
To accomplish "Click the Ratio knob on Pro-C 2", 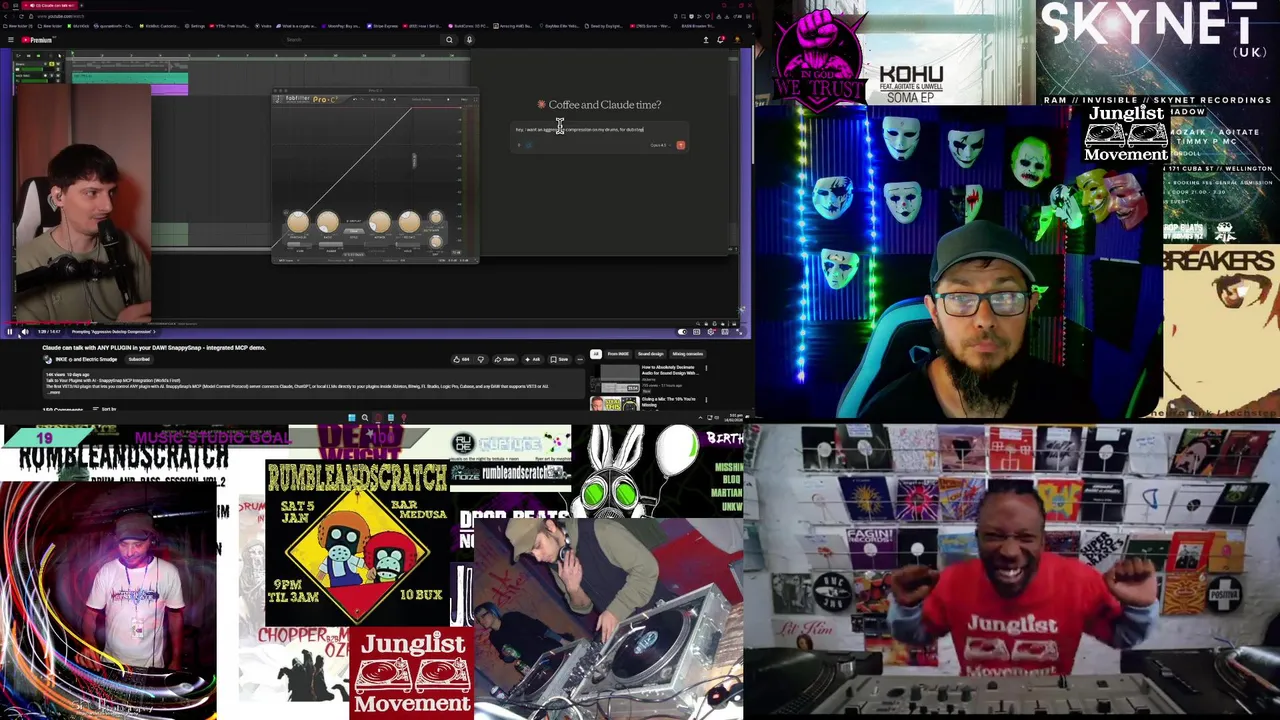I will pos(328,222).
